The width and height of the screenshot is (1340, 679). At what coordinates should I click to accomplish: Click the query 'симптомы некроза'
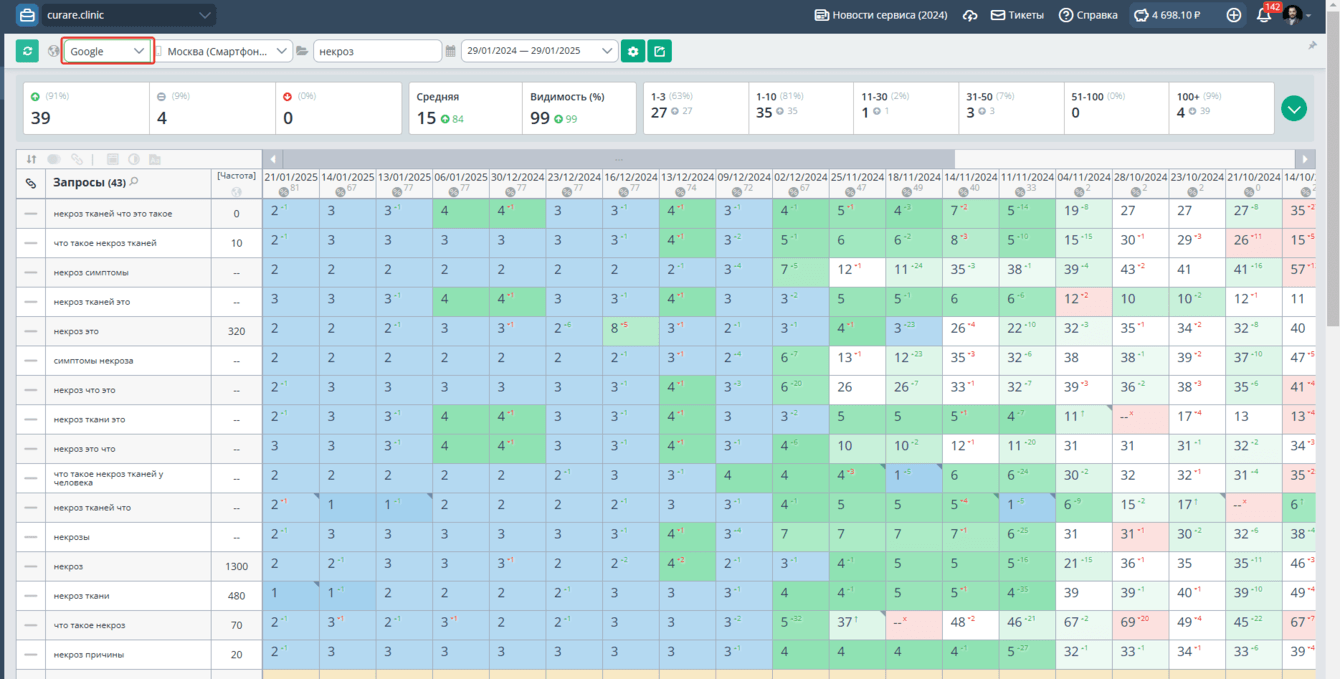93,361
